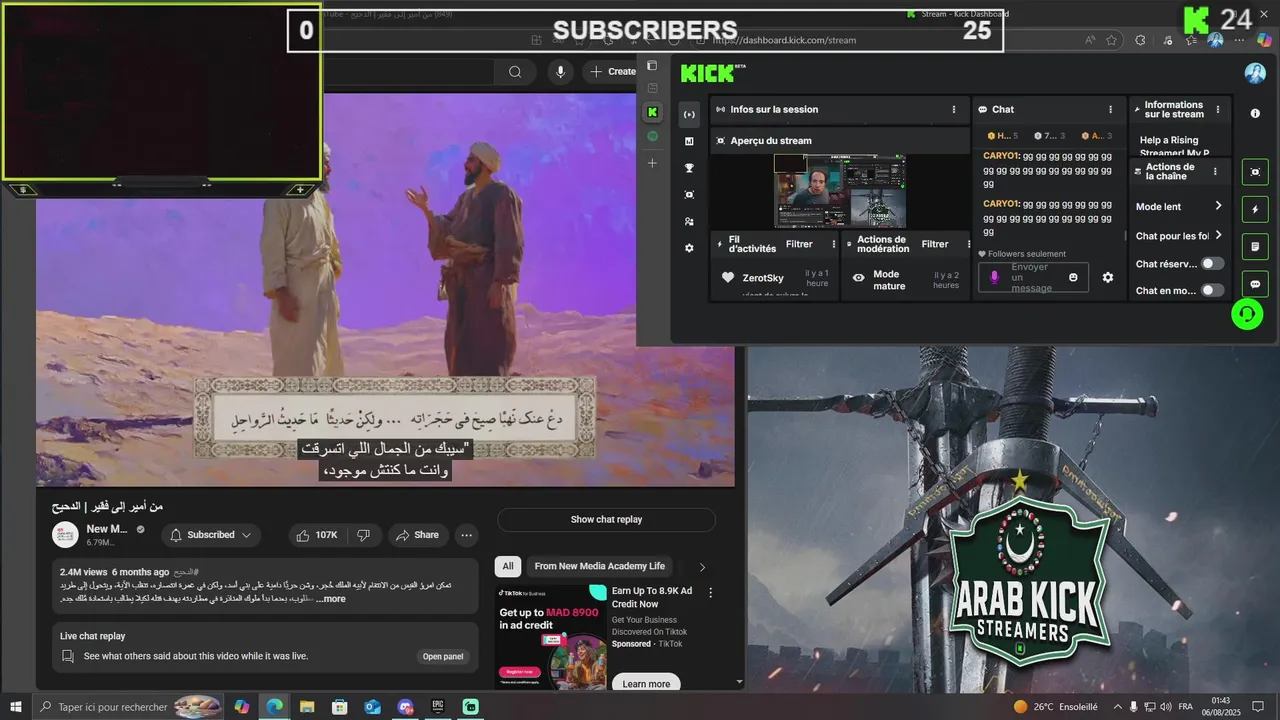1280x720 pixels.
Task: Click the Kick logo in the dashboard header
Action: pyautogui.click(x=712, y=73)
